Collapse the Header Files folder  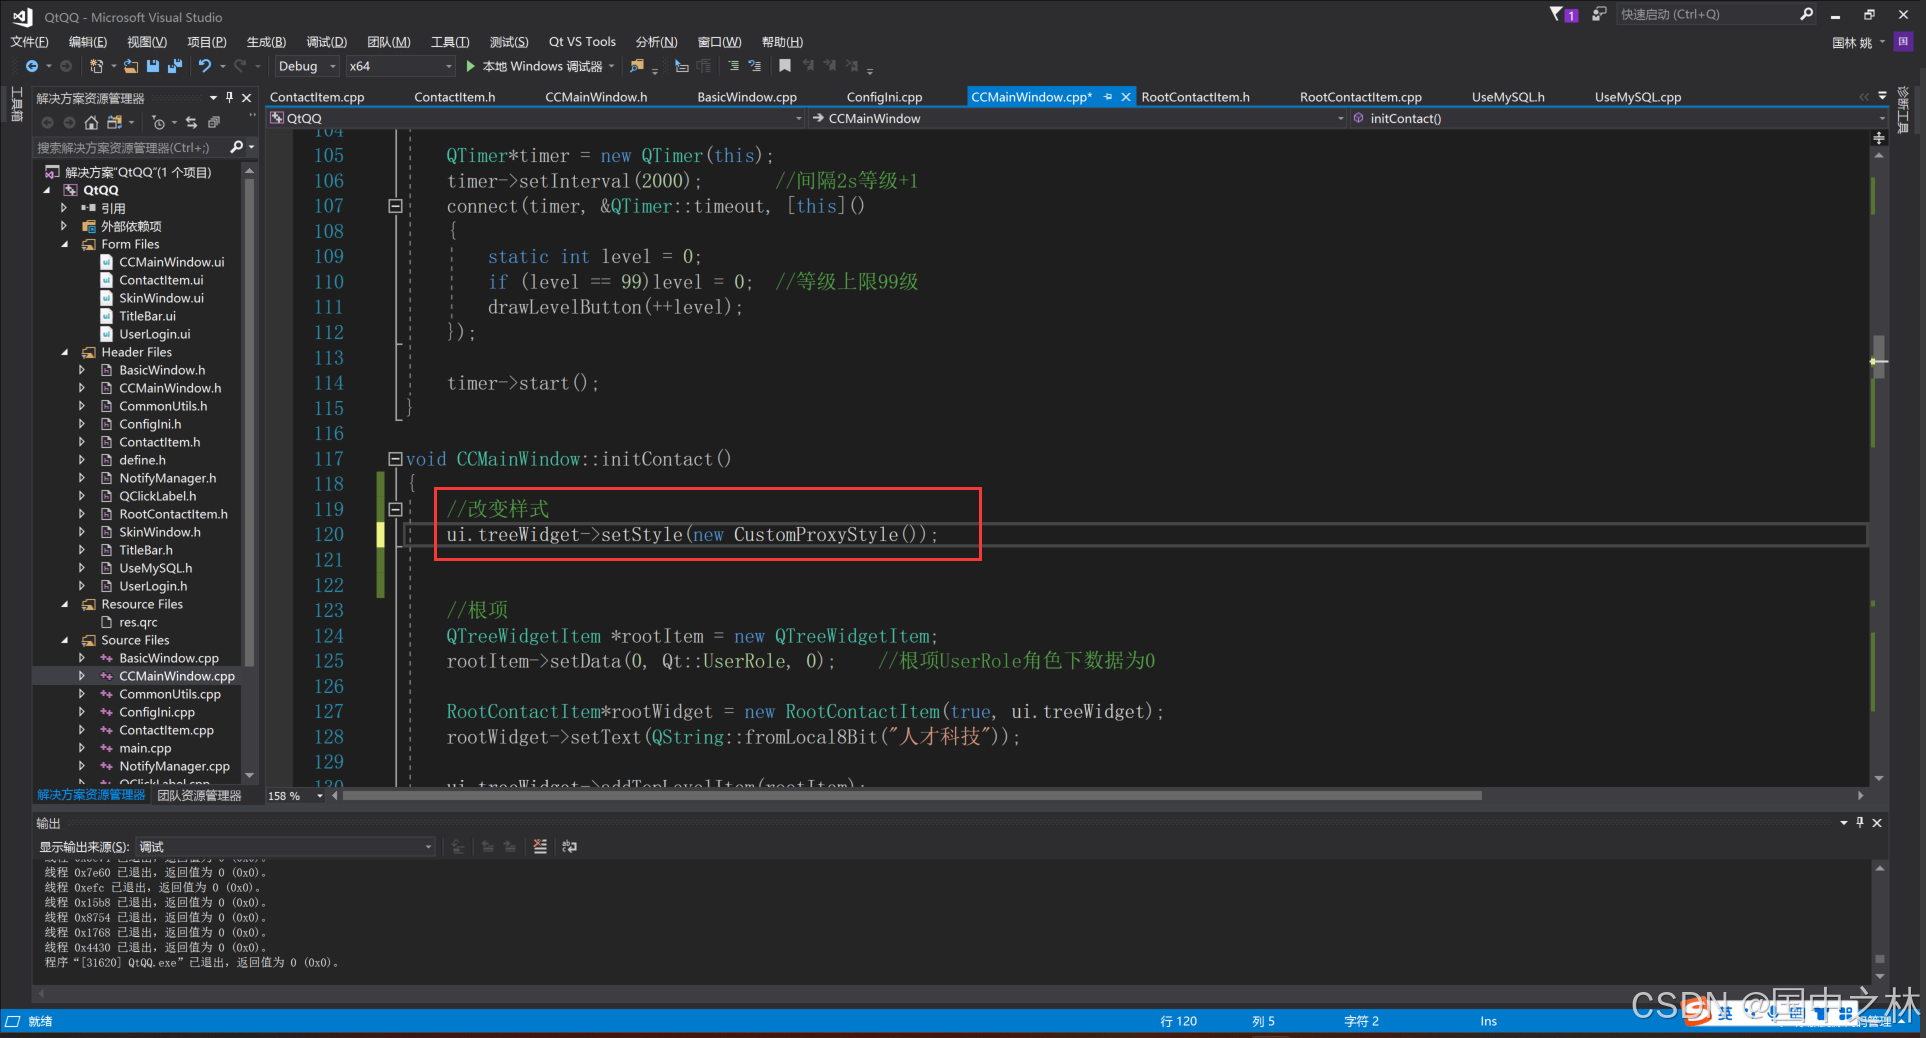(x=65, y=352)
